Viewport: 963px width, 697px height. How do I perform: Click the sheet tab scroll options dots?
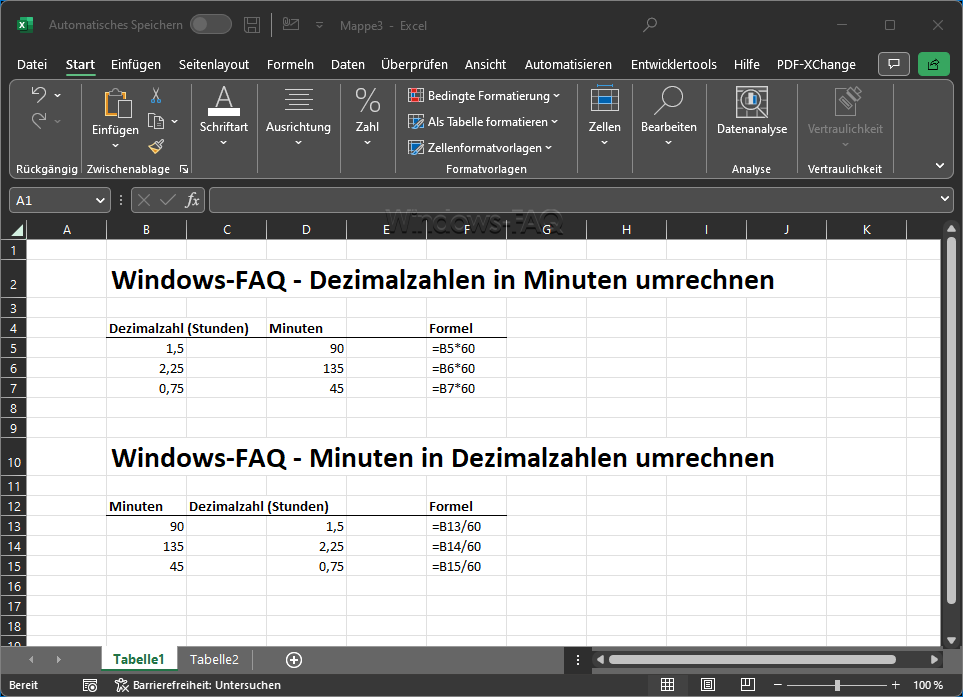578,660
